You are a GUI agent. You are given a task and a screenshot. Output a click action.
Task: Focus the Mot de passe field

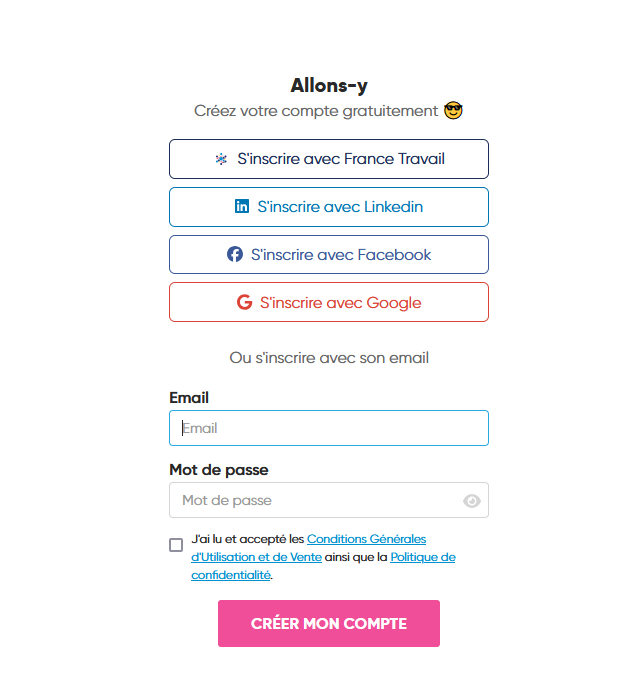329,500
